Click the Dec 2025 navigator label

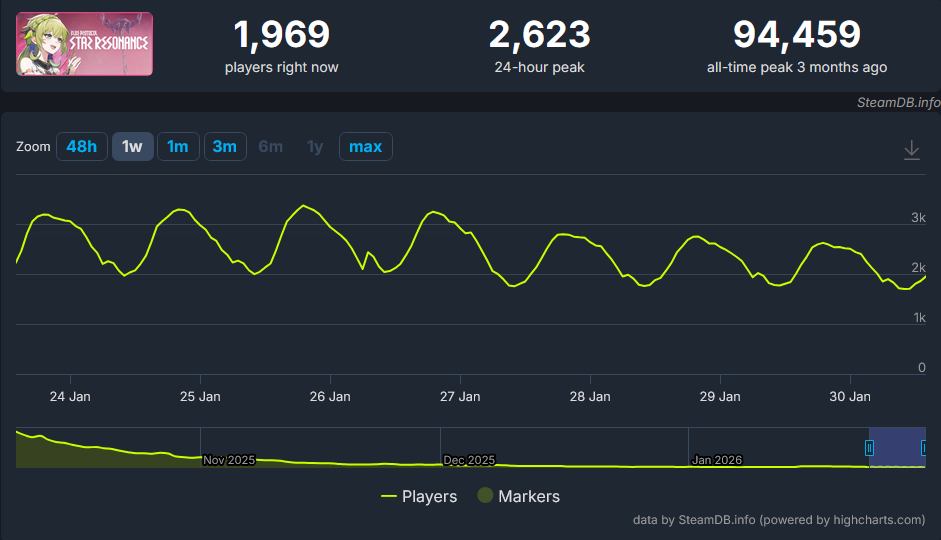(469, 460)
